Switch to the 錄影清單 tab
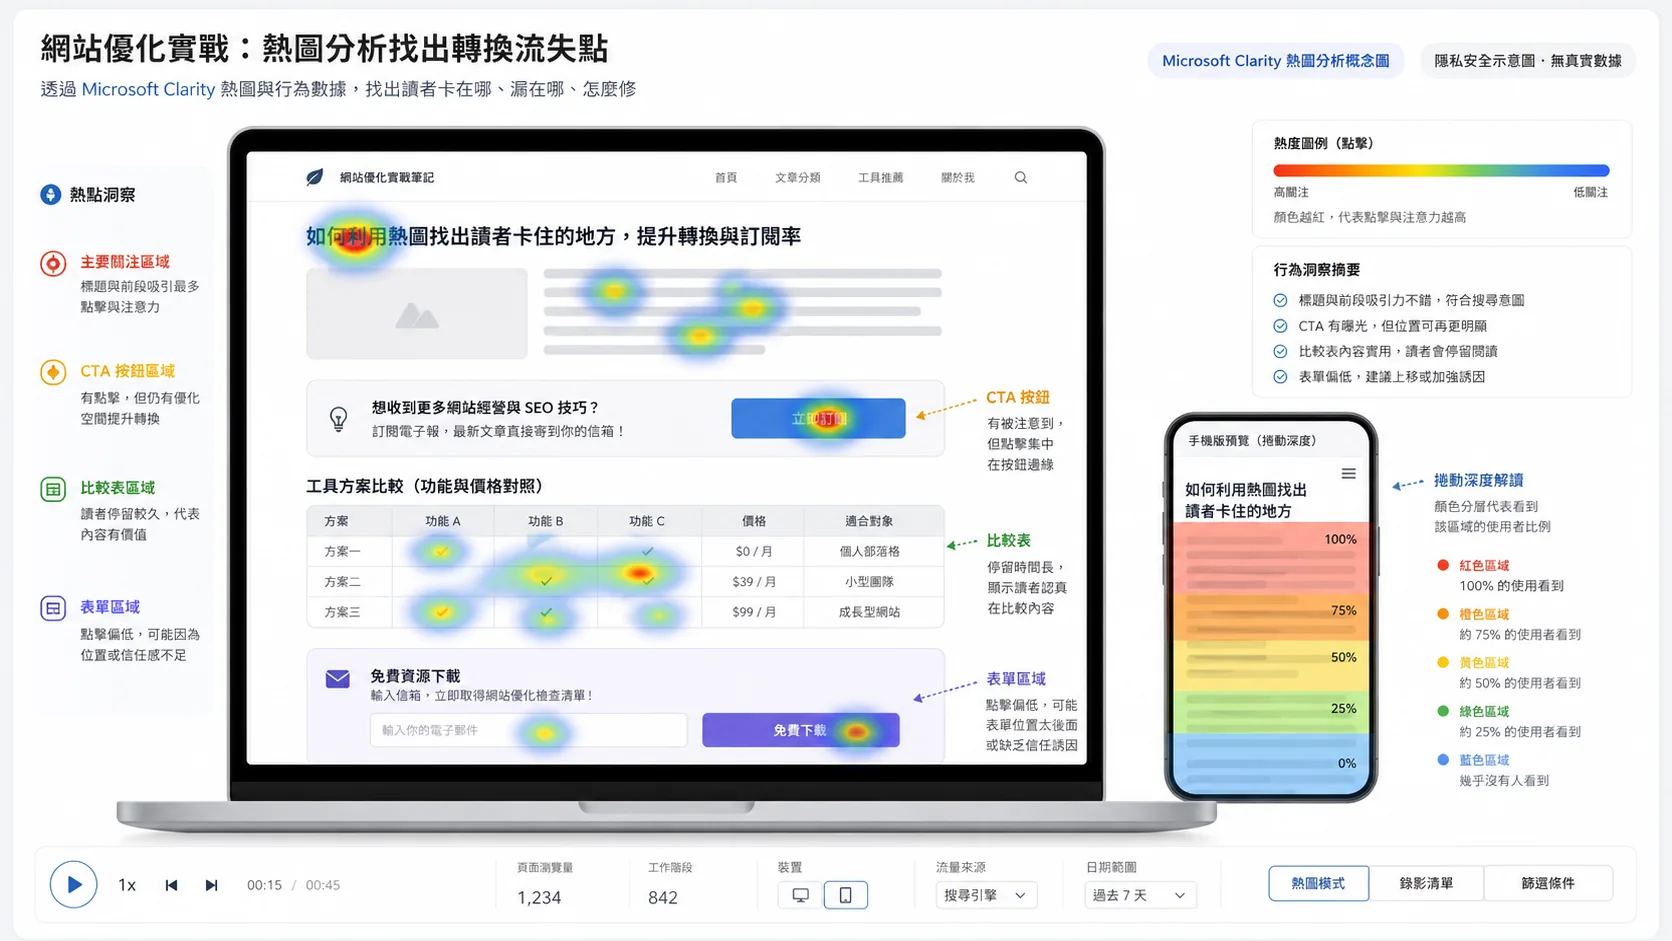1672x941 pixels. tap(1426, 884)
